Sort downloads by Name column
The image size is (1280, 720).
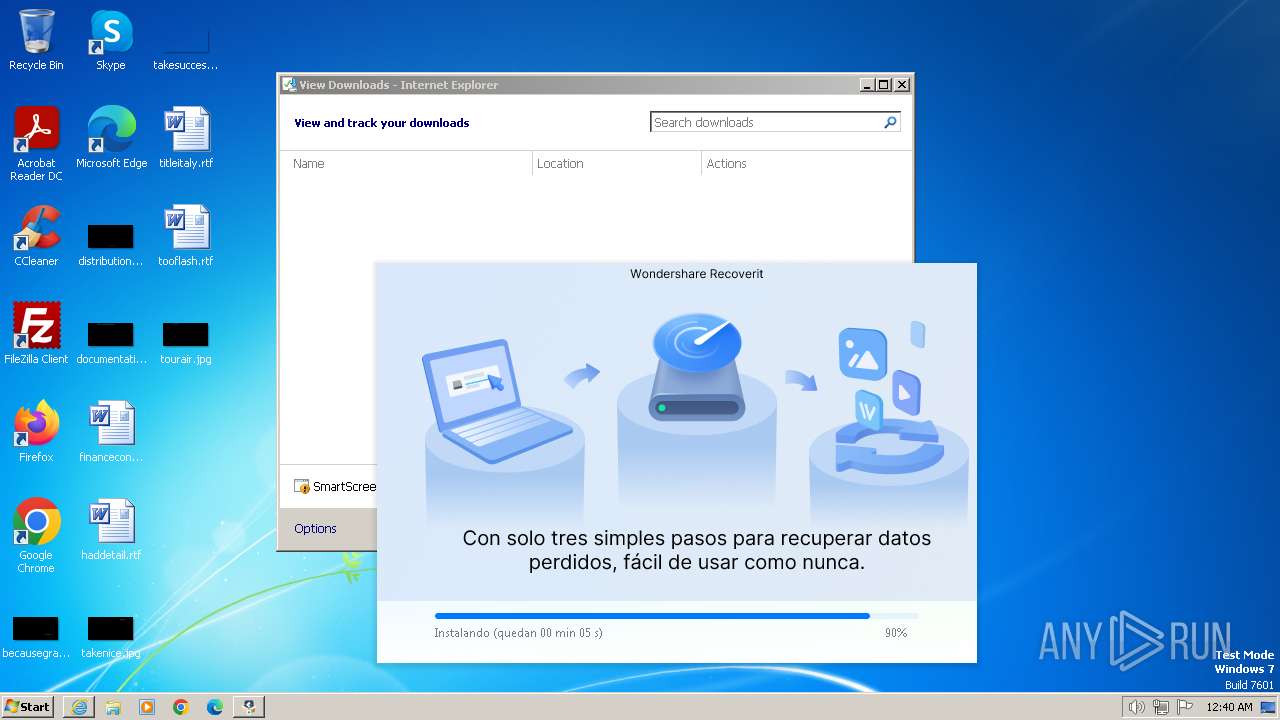pyautogui.click(x=406, y=163)
